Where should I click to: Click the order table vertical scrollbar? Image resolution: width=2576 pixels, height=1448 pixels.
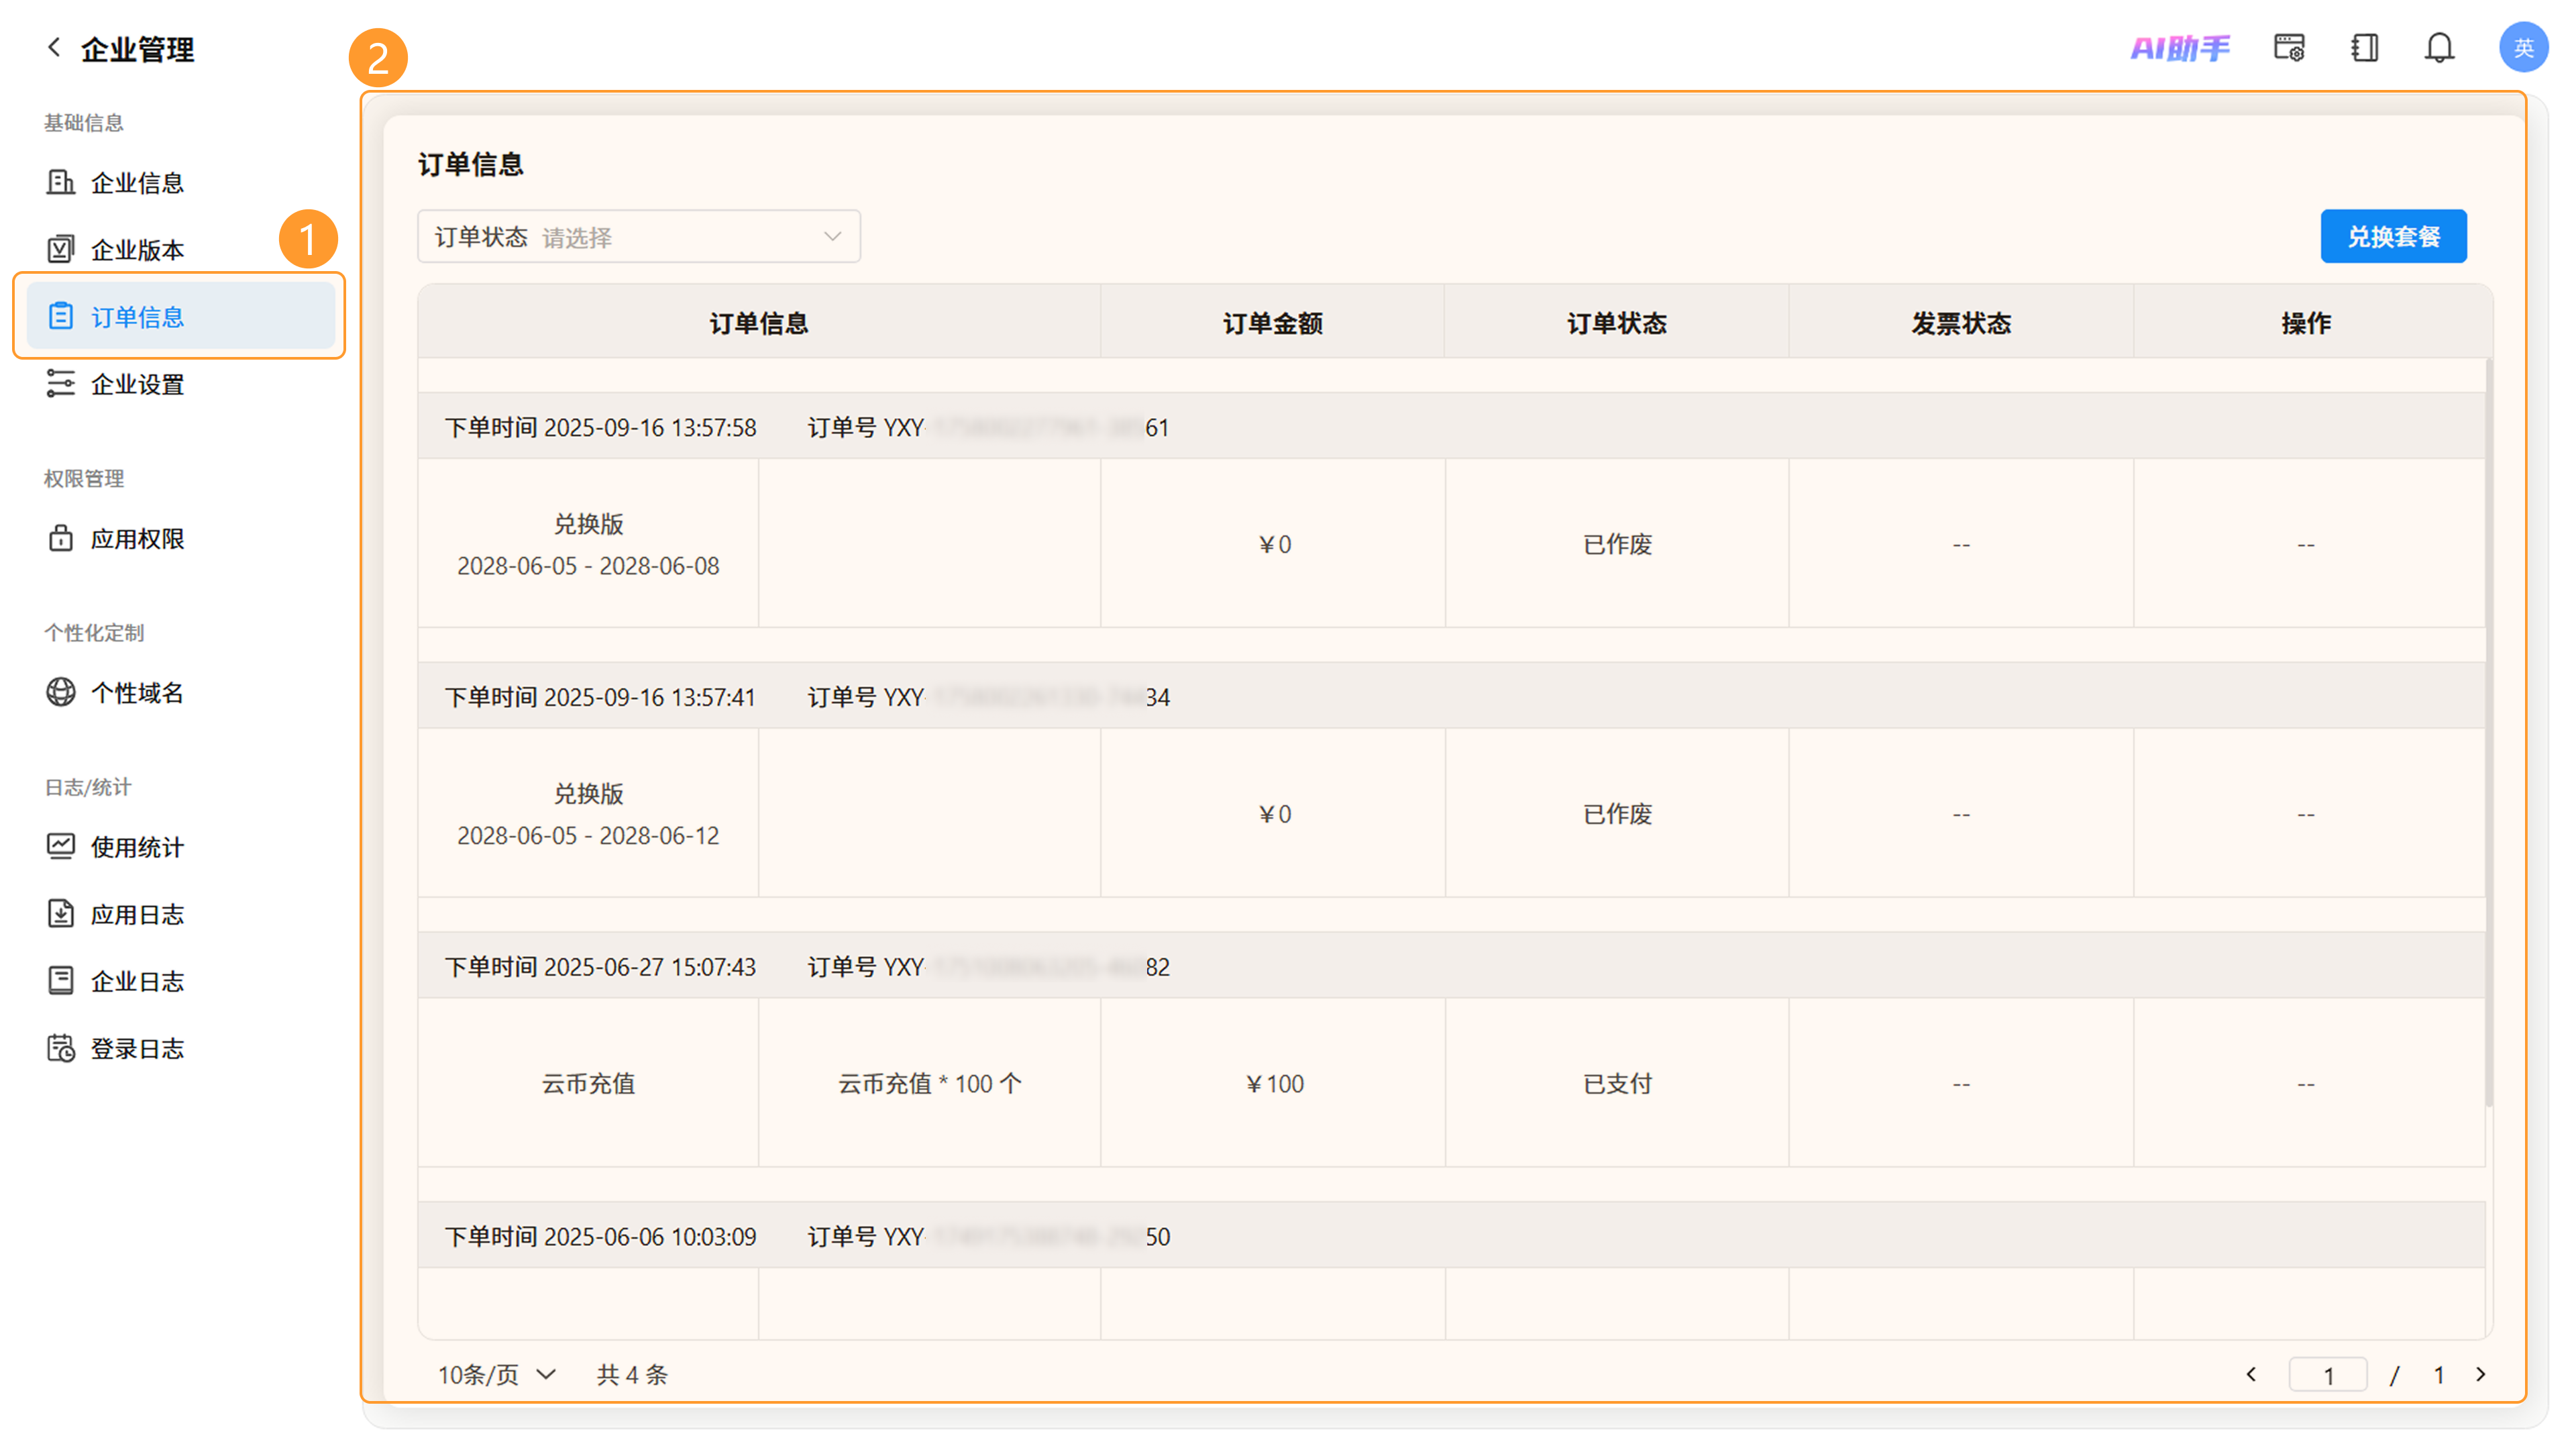2489,733
